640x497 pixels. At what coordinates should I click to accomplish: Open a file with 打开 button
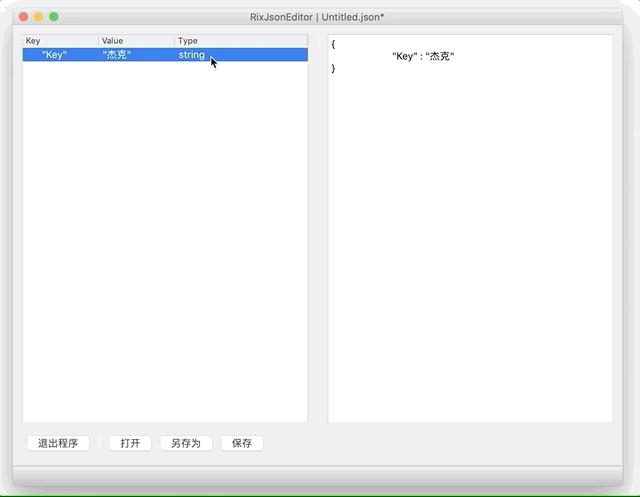click(130, 443)
